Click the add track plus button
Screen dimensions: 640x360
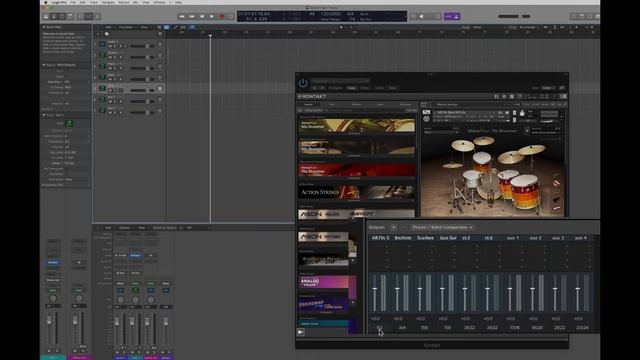[x=98, y=34]
